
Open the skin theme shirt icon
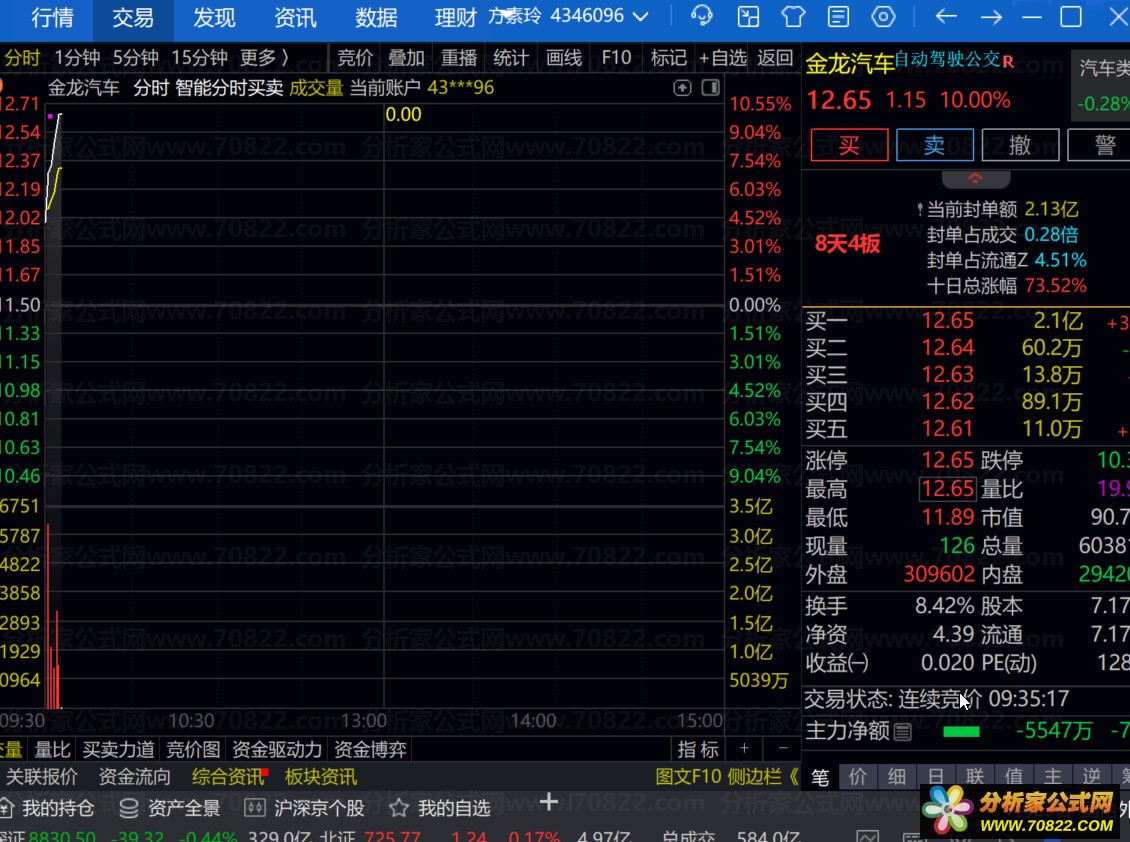[793, 16]
